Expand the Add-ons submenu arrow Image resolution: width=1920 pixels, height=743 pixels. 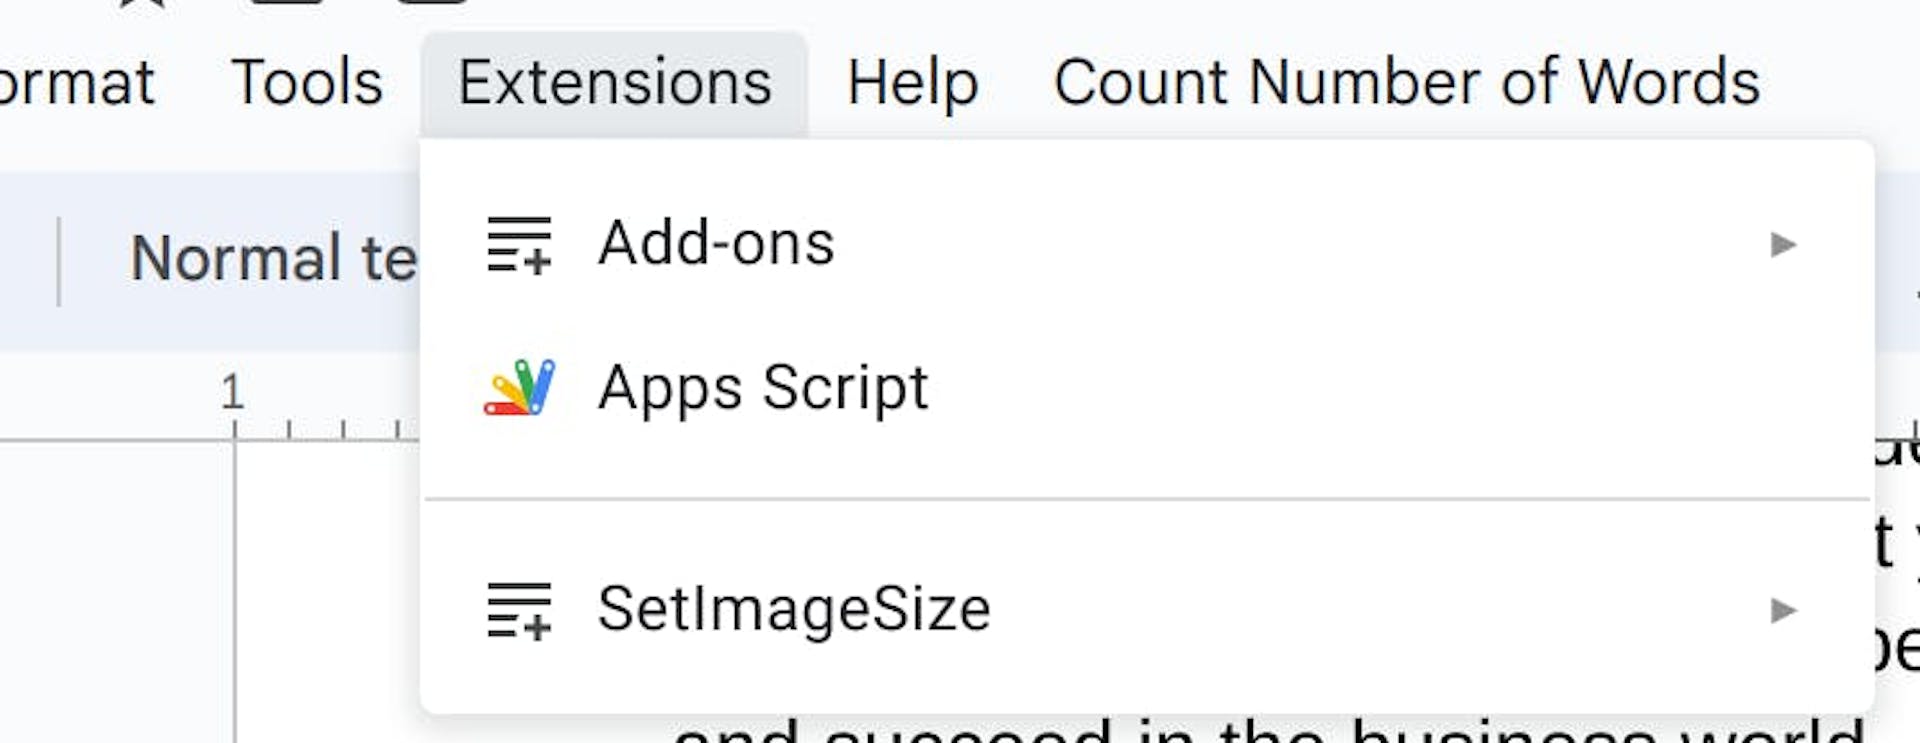tap(1783, 245)
